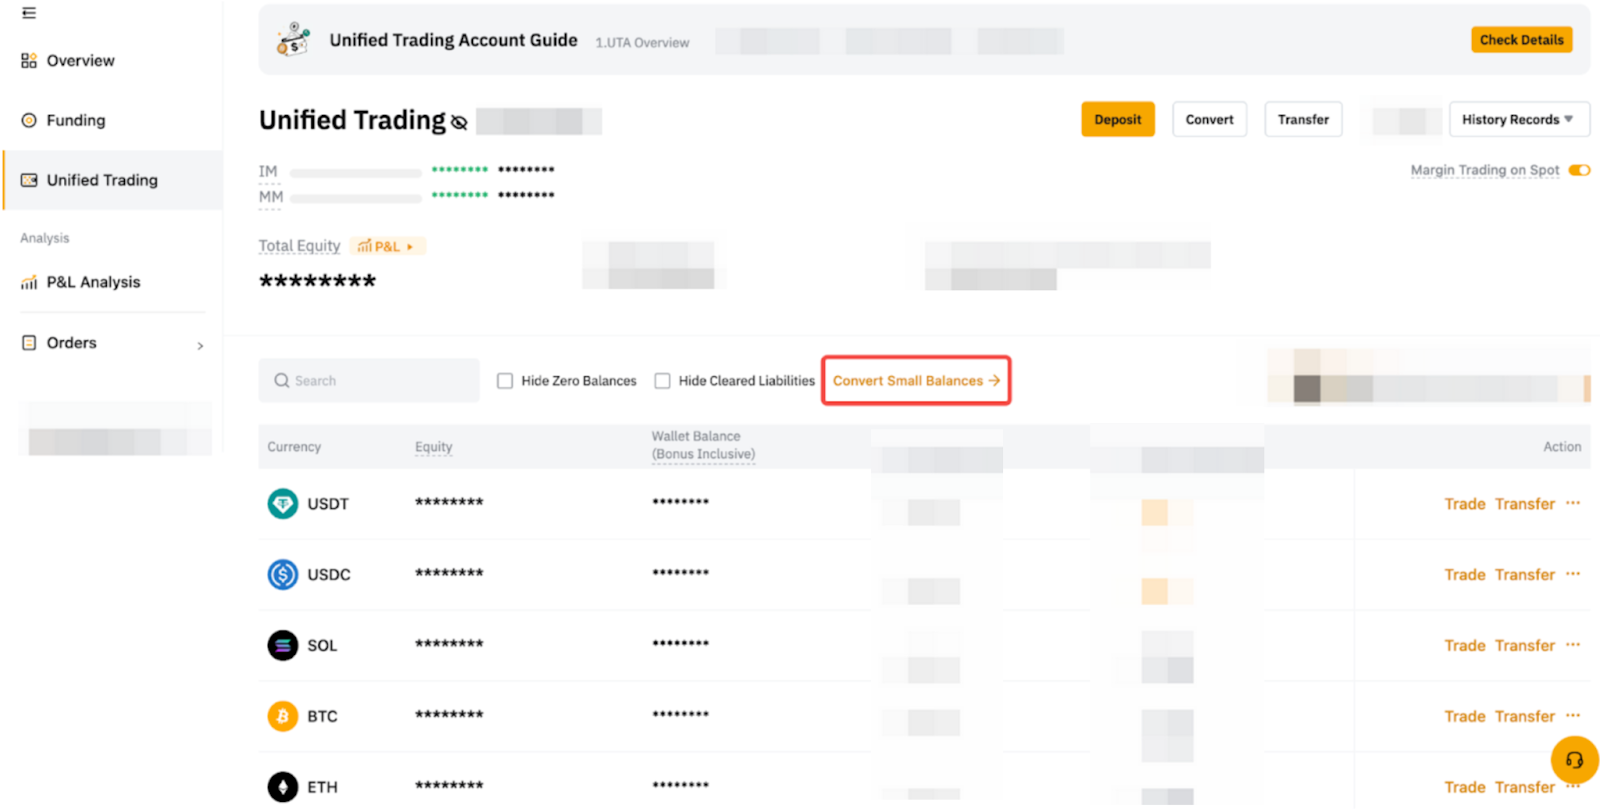Click the Convert Small Balances link
This screenshot has width=1600, height=809.
[x=915, y=381]
